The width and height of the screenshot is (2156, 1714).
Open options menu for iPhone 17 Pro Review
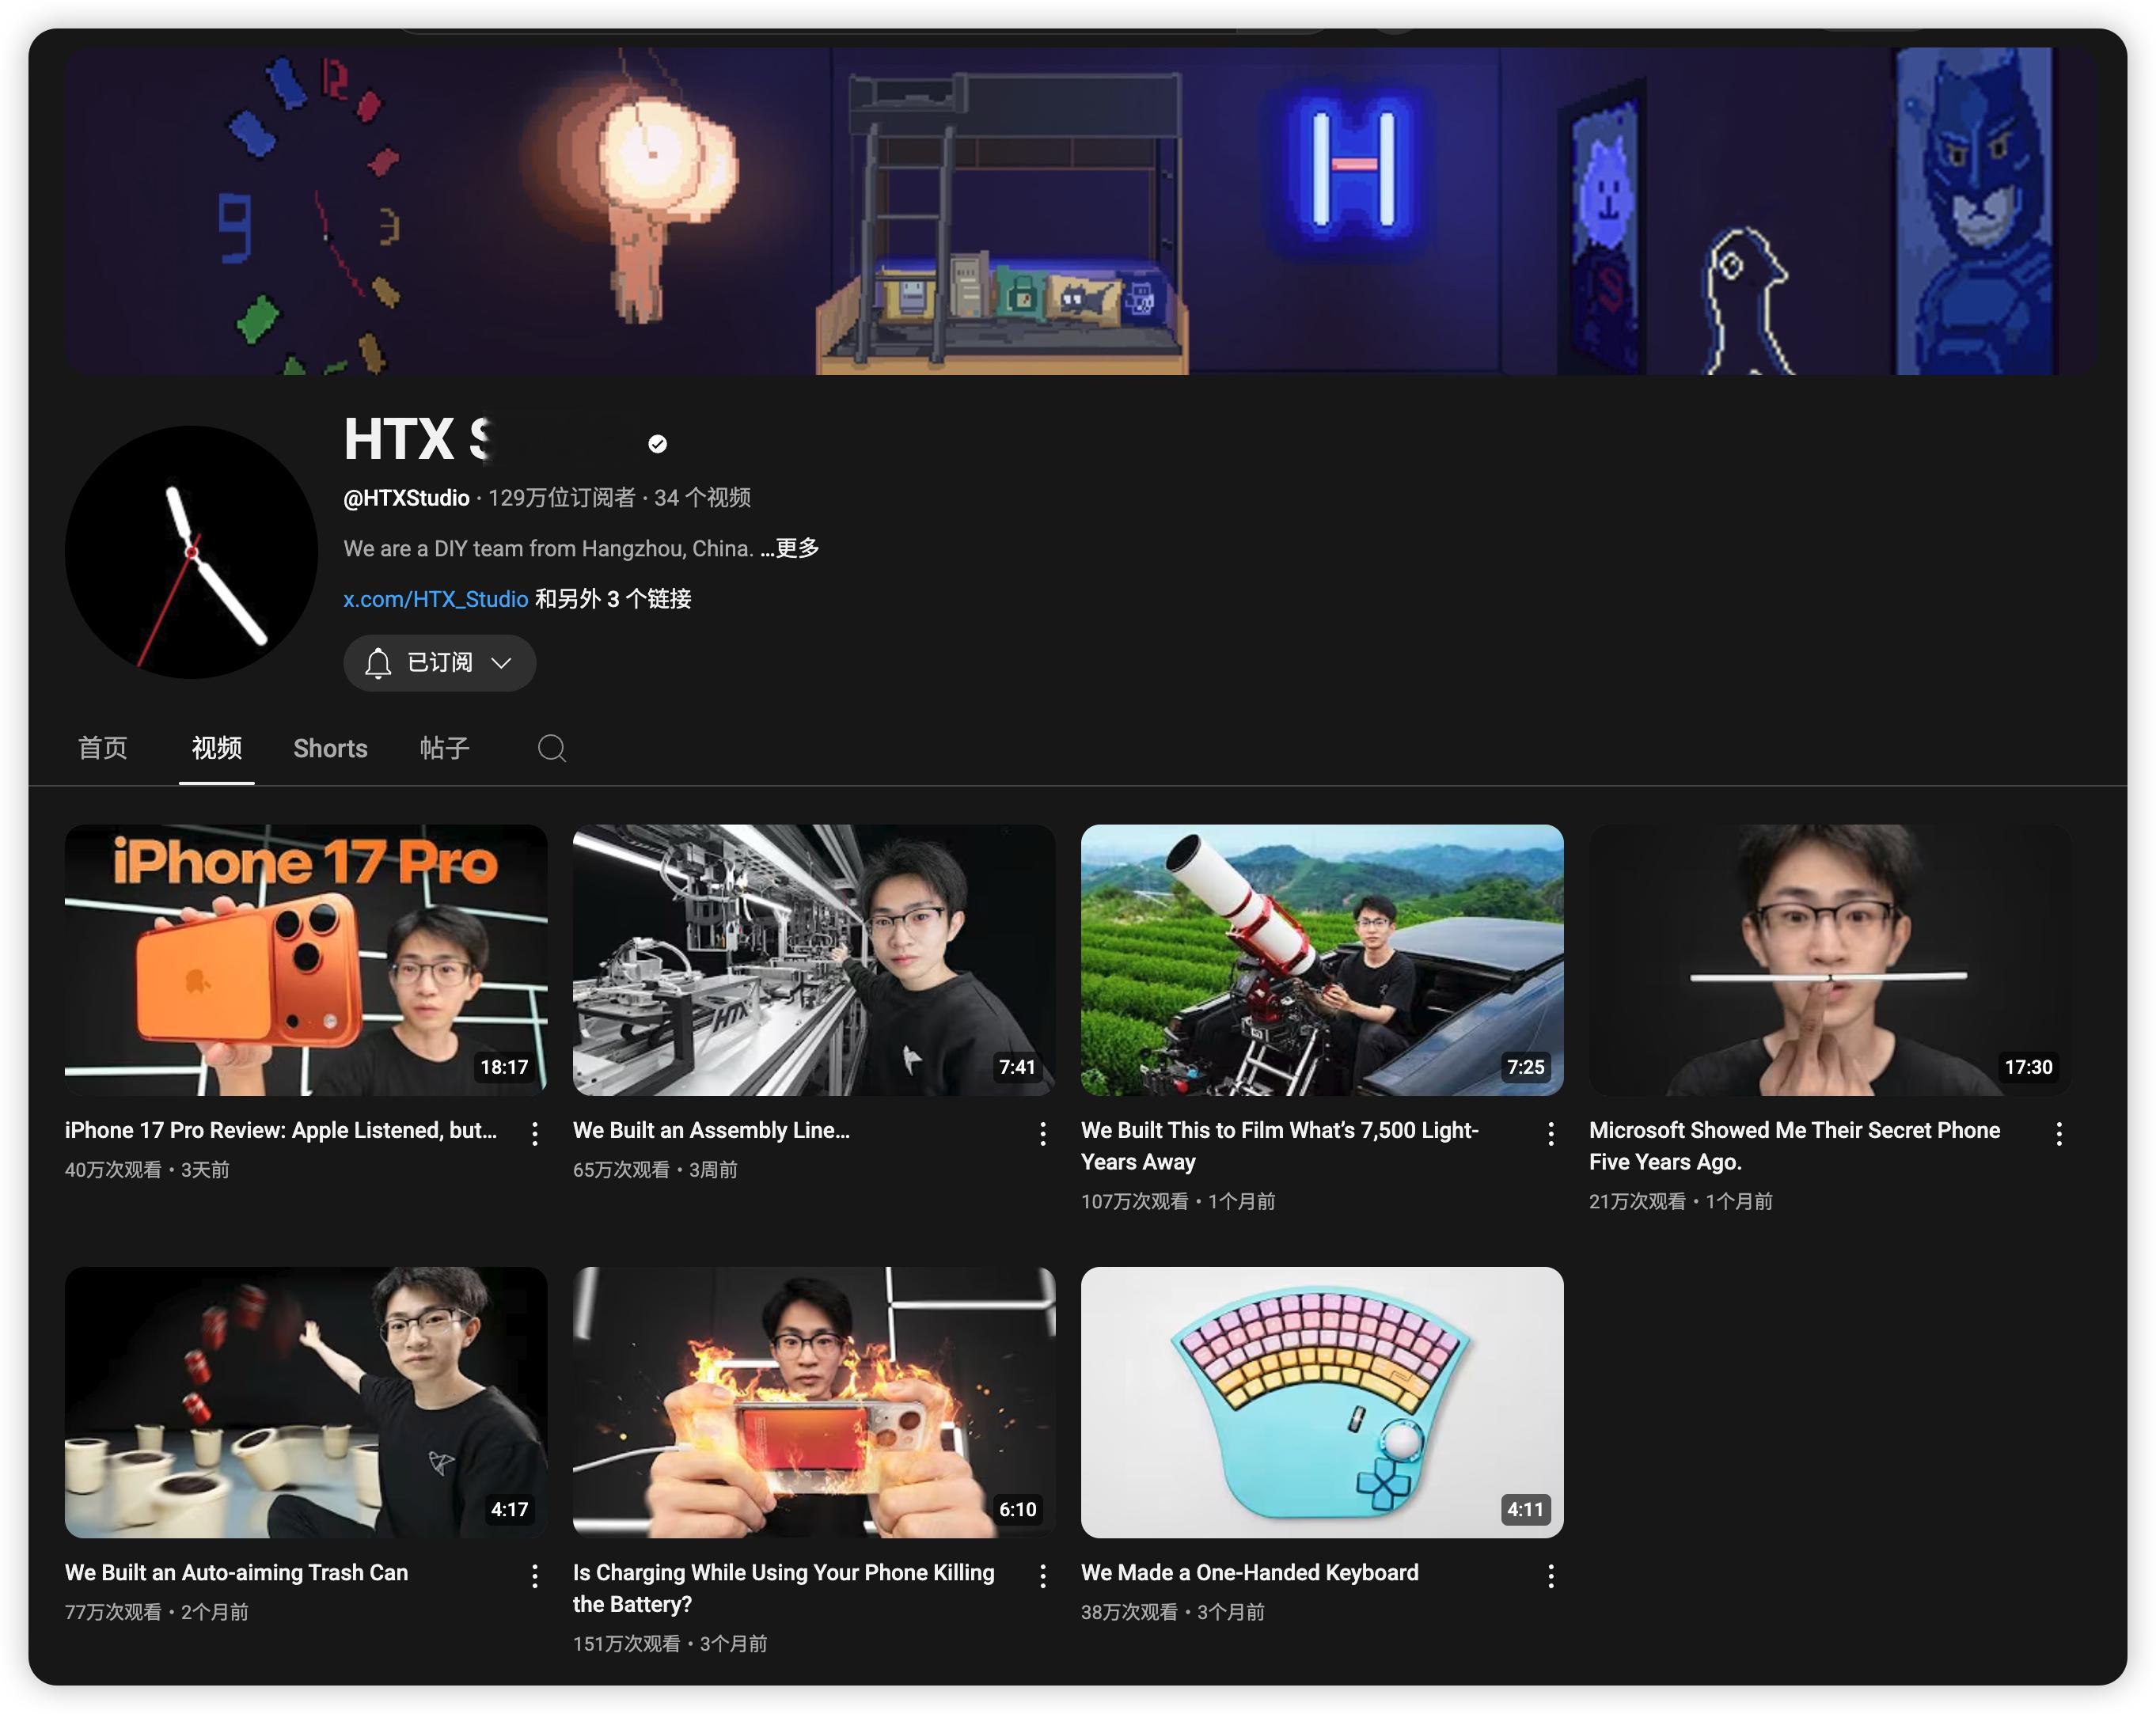(535, 1133)
